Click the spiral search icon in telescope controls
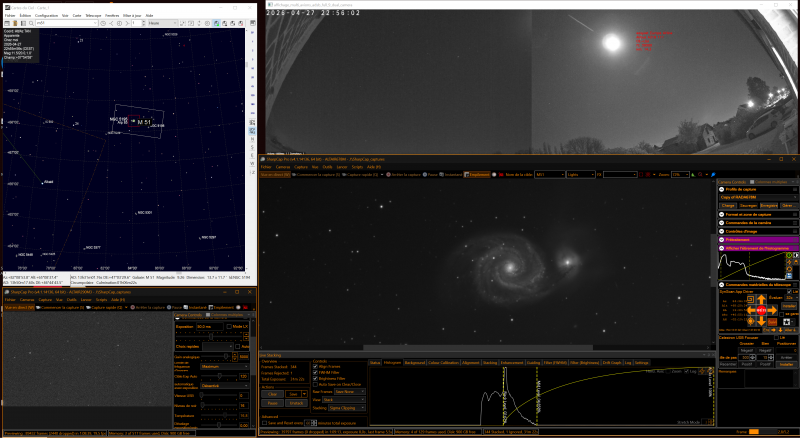 [751, 299]
